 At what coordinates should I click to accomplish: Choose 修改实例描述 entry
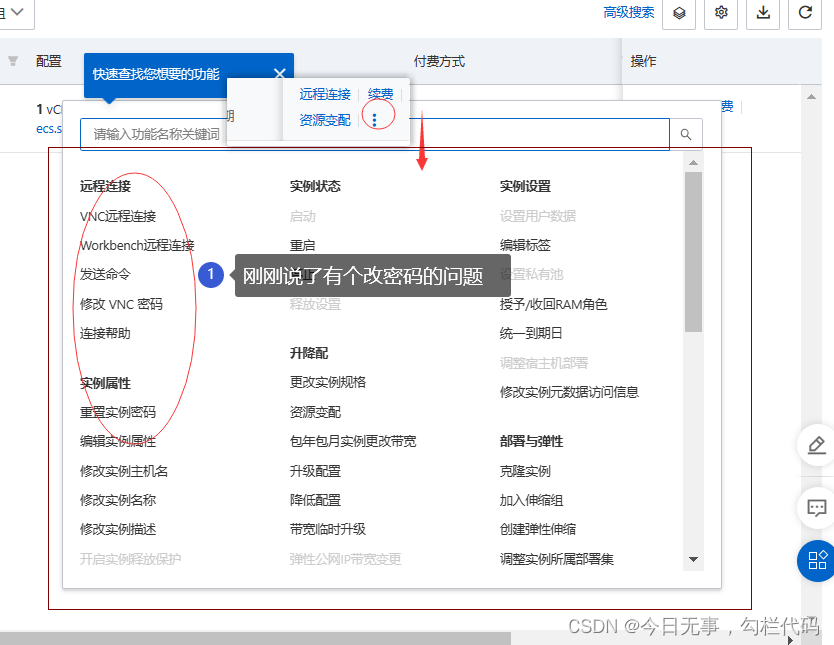pos(118,529)
